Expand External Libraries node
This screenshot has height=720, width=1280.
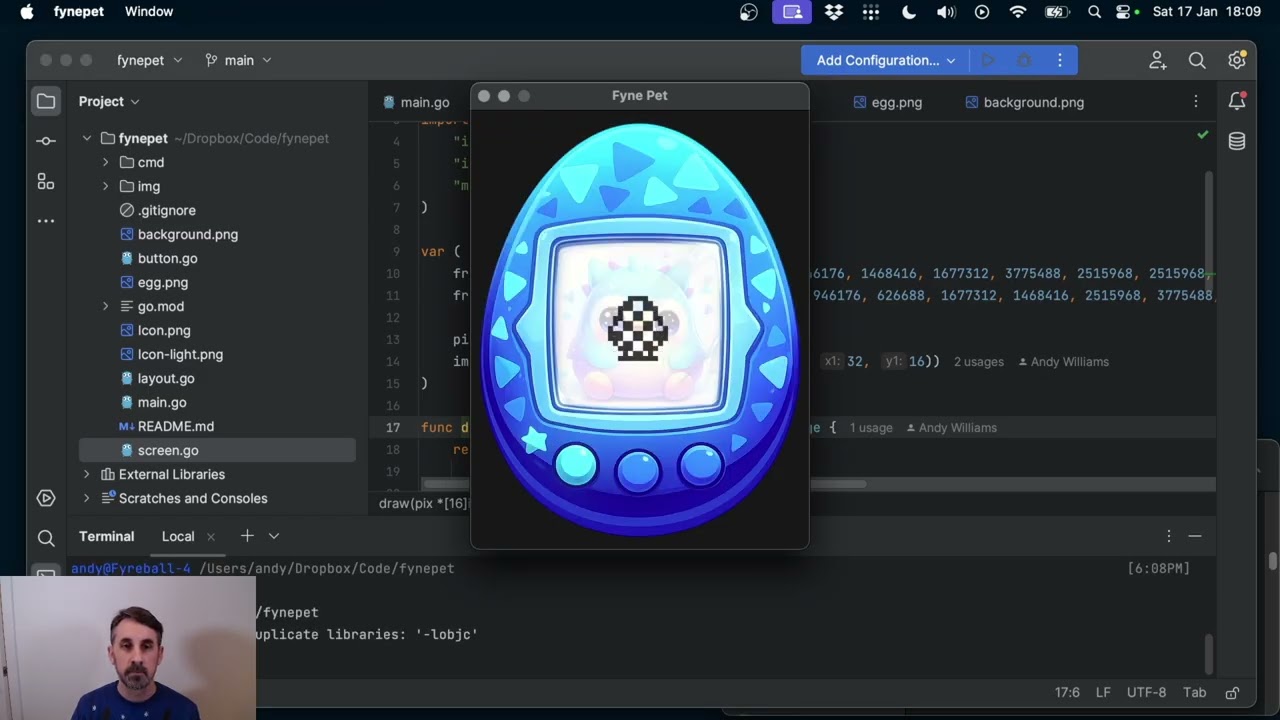[87, 474]
